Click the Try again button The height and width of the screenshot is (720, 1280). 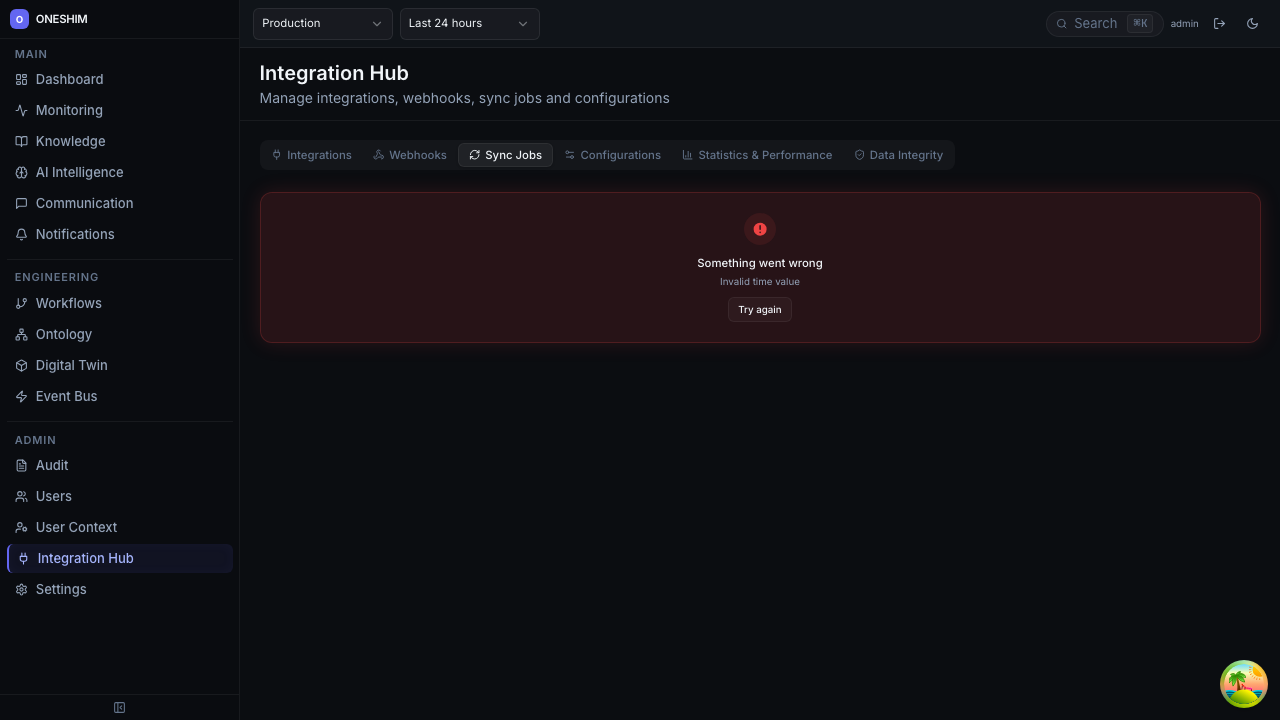tap(760, 309)
